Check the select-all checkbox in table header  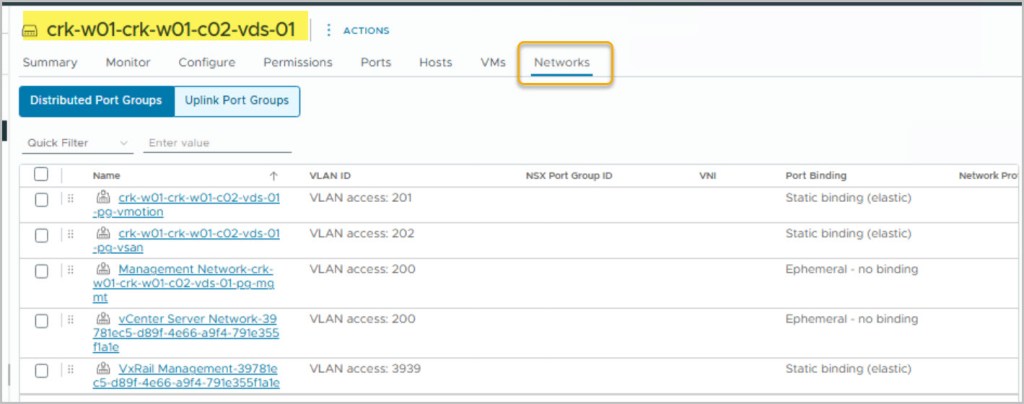point(41,175)
